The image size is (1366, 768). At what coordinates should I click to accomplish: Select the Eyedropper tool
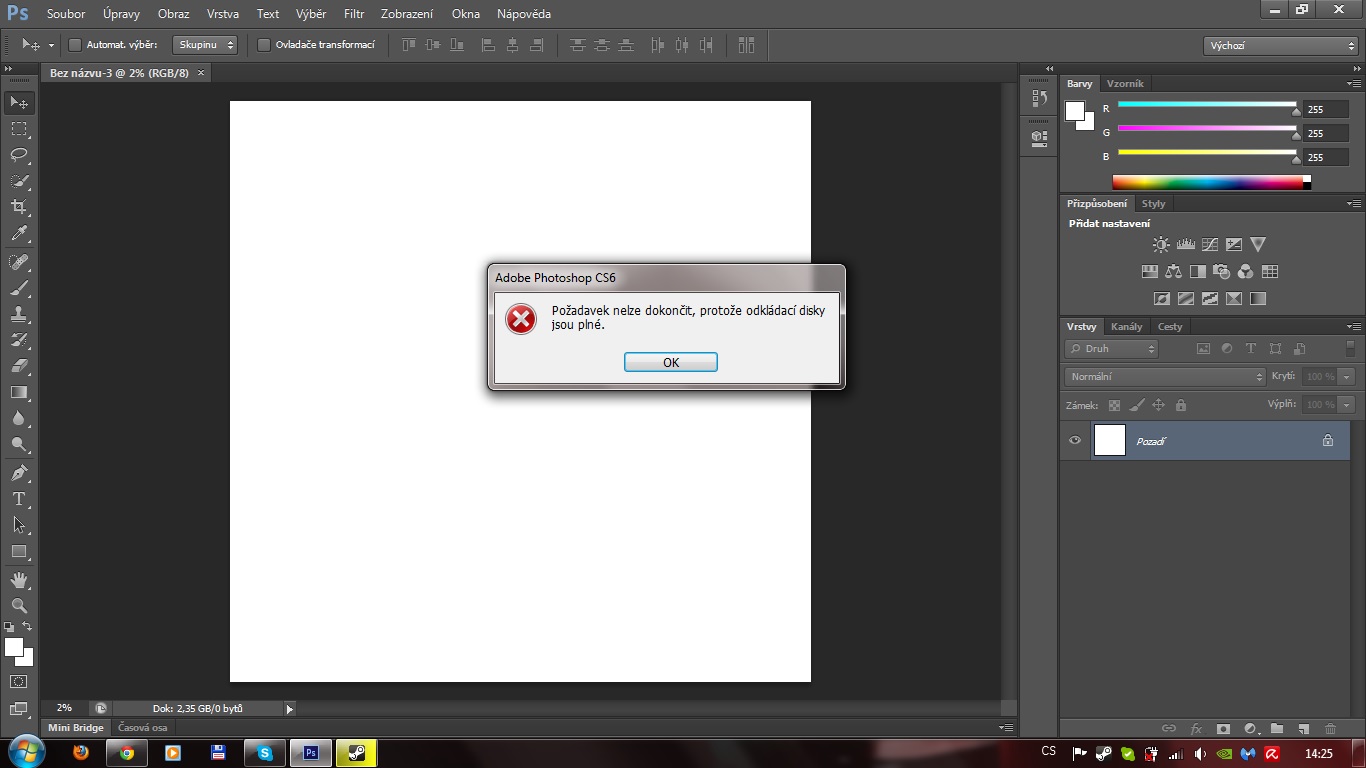pyautogui.click(x=19, y=234)
